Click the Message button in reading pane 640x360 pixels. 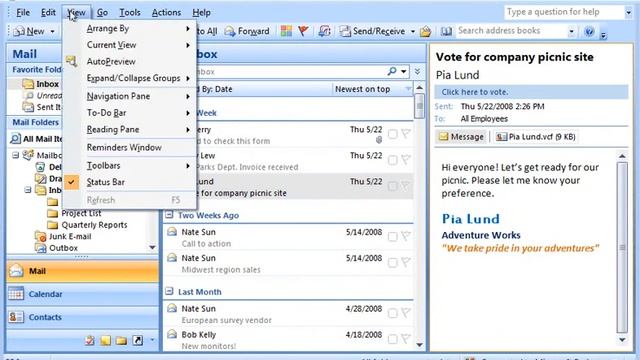(461, 137)
